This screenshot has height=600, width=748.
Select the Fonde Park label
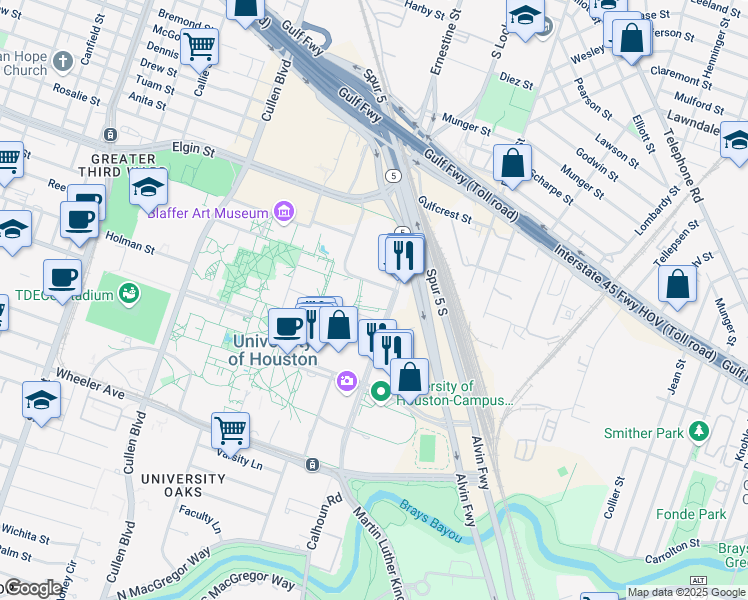coord(691,514)
